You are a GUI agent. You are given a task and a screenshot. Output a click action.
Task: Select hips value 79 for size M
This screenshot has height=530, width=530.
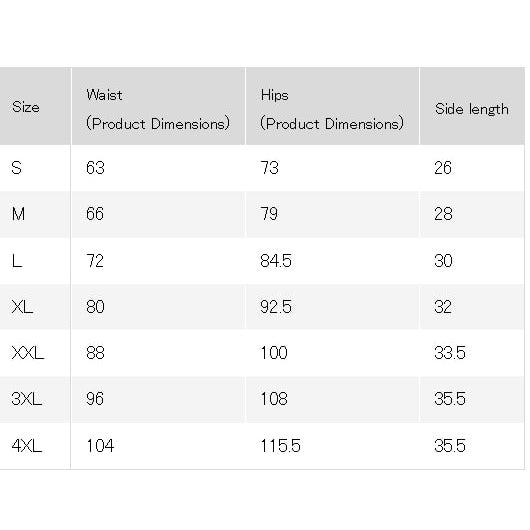click(269, 214)
